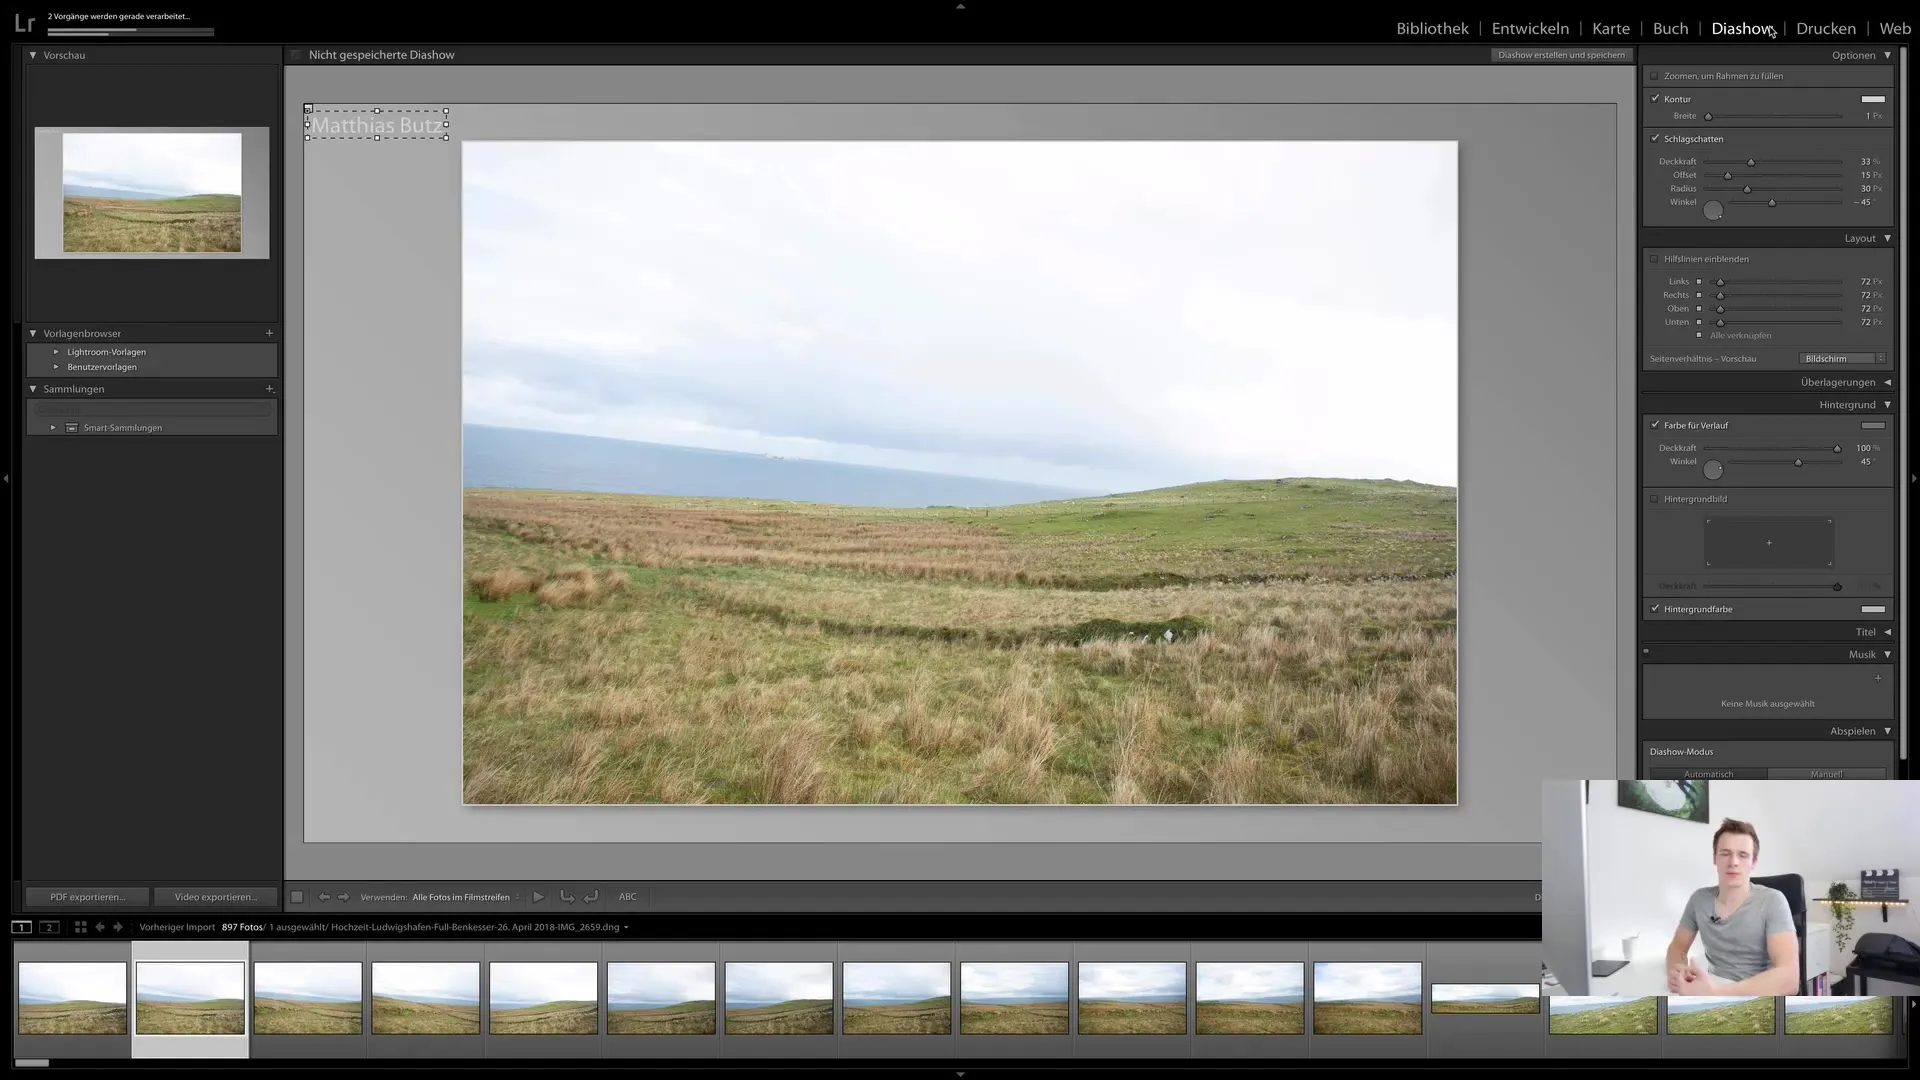Switch to Bibliothek module
Viewport: 1920px width, 1080px height.
coord(1432,28)
